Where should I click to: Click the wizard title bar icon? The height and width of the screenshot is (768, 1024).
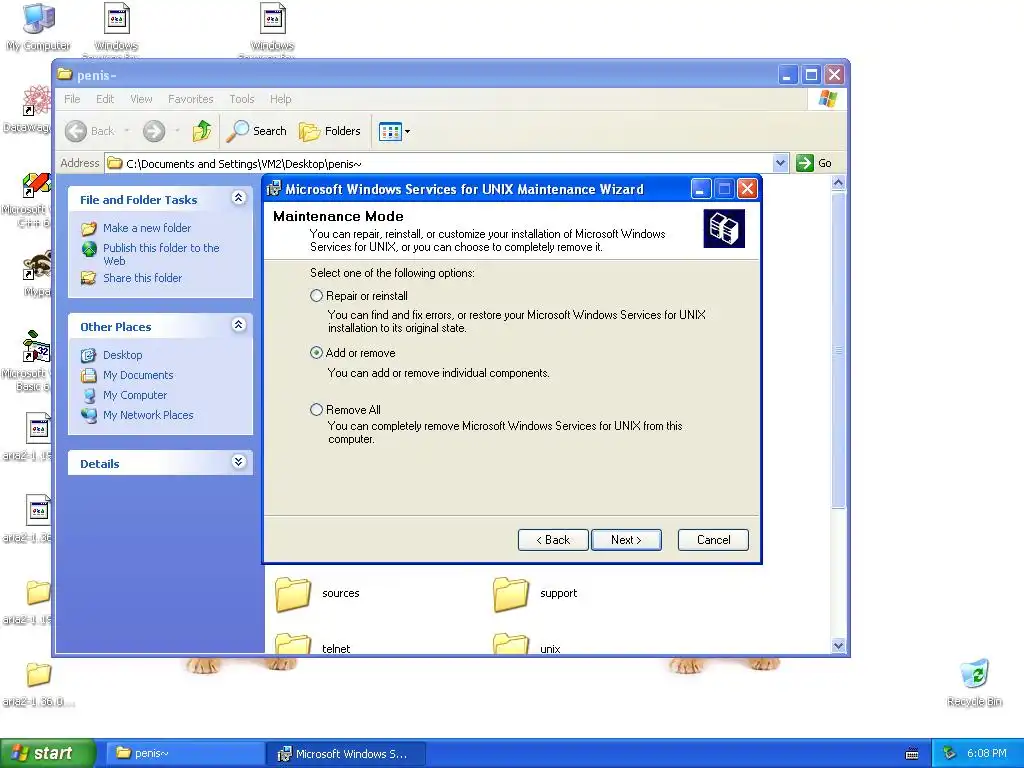pyautogui.click(x=274, y=189)
